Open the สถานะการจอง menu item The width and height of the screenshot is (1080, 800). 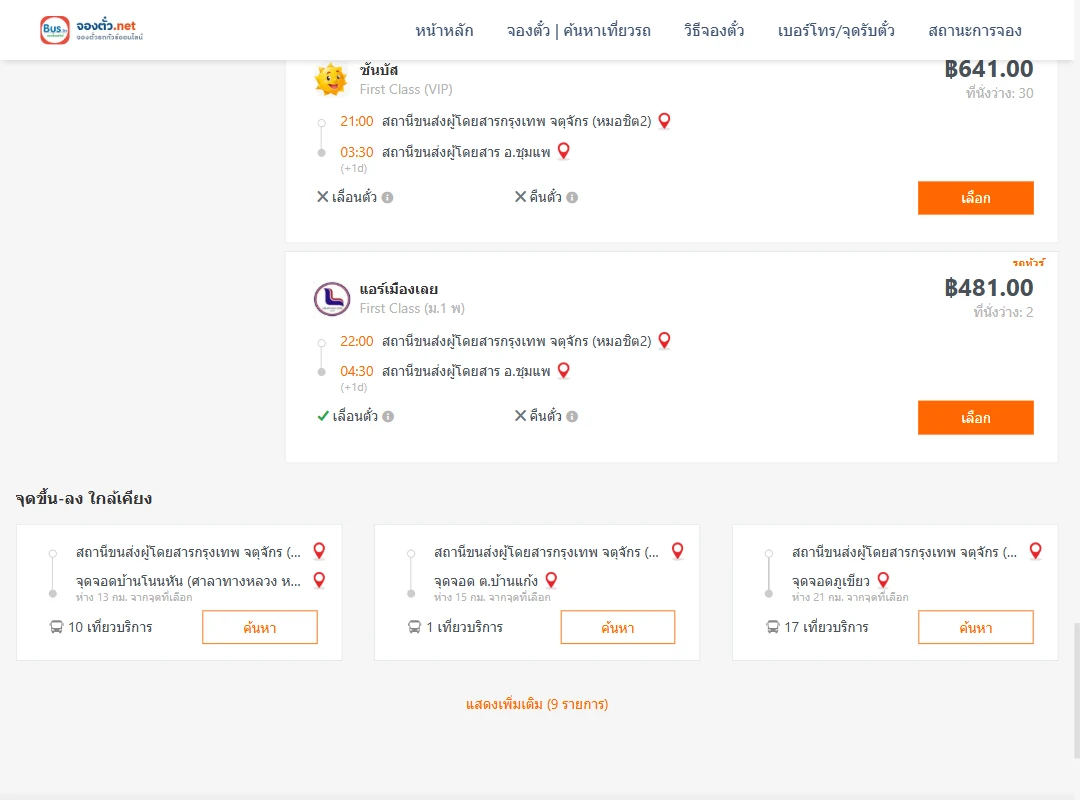(x=975, y=31)
